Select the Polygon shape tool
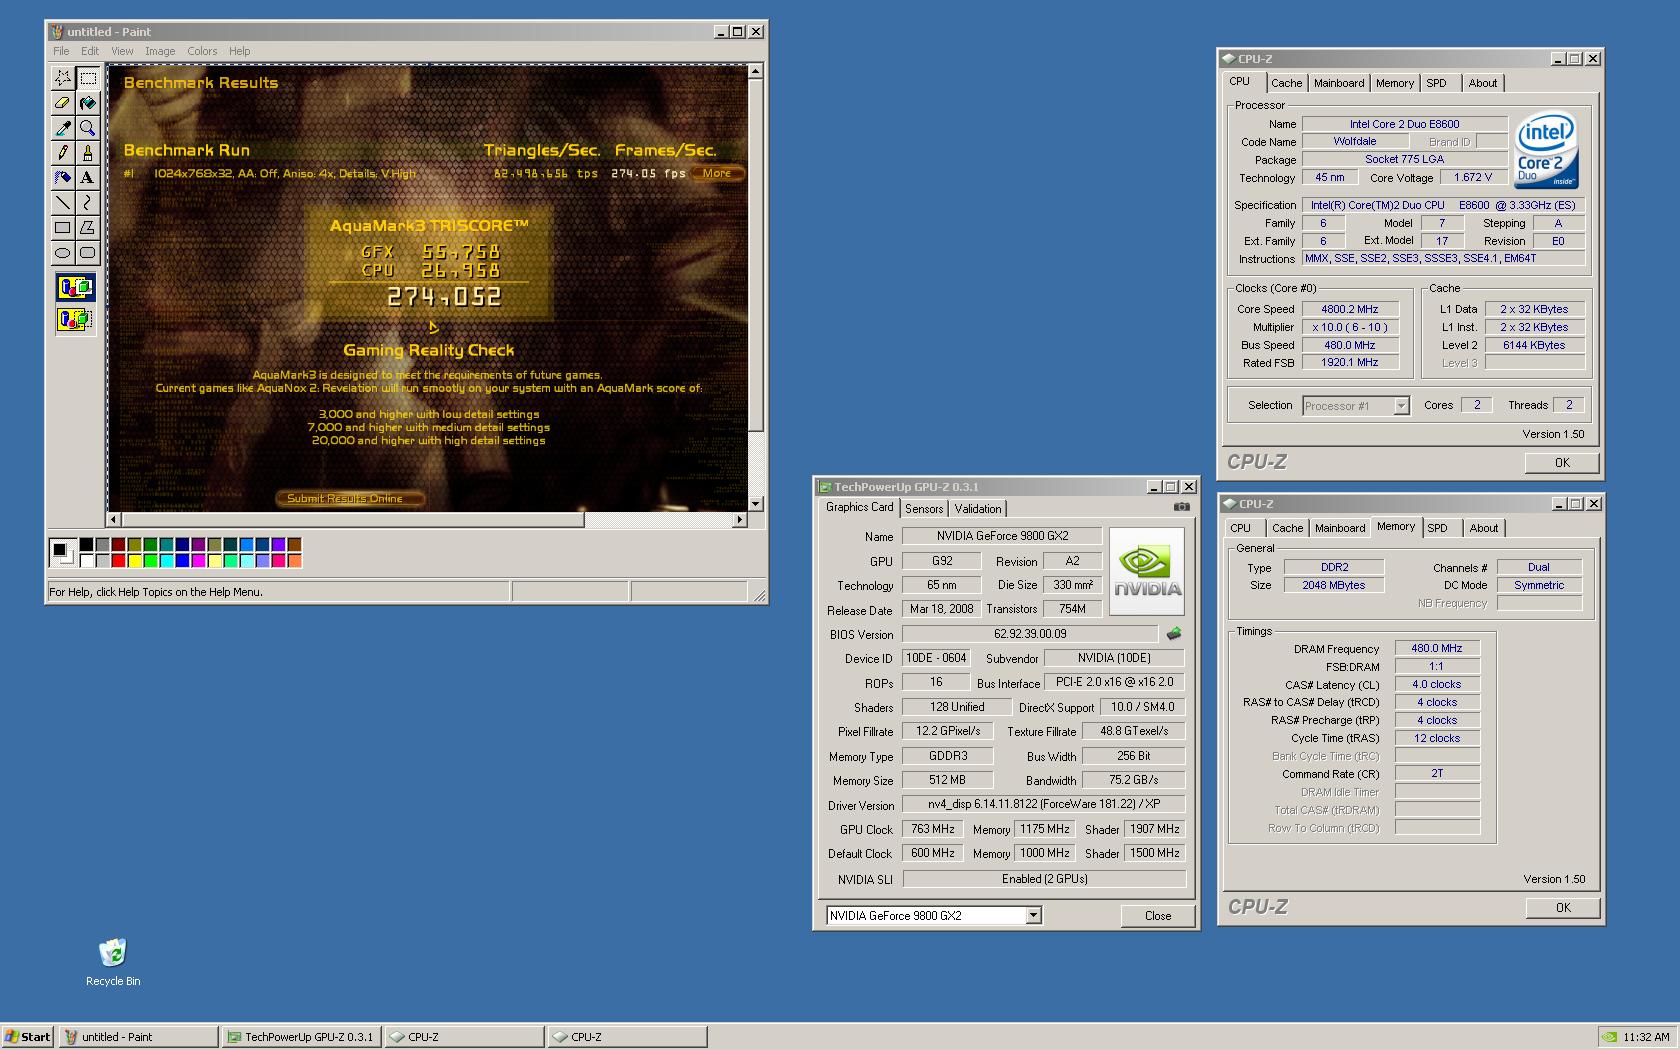This screenshot has height=1050, width=1680. click(88, 228)
